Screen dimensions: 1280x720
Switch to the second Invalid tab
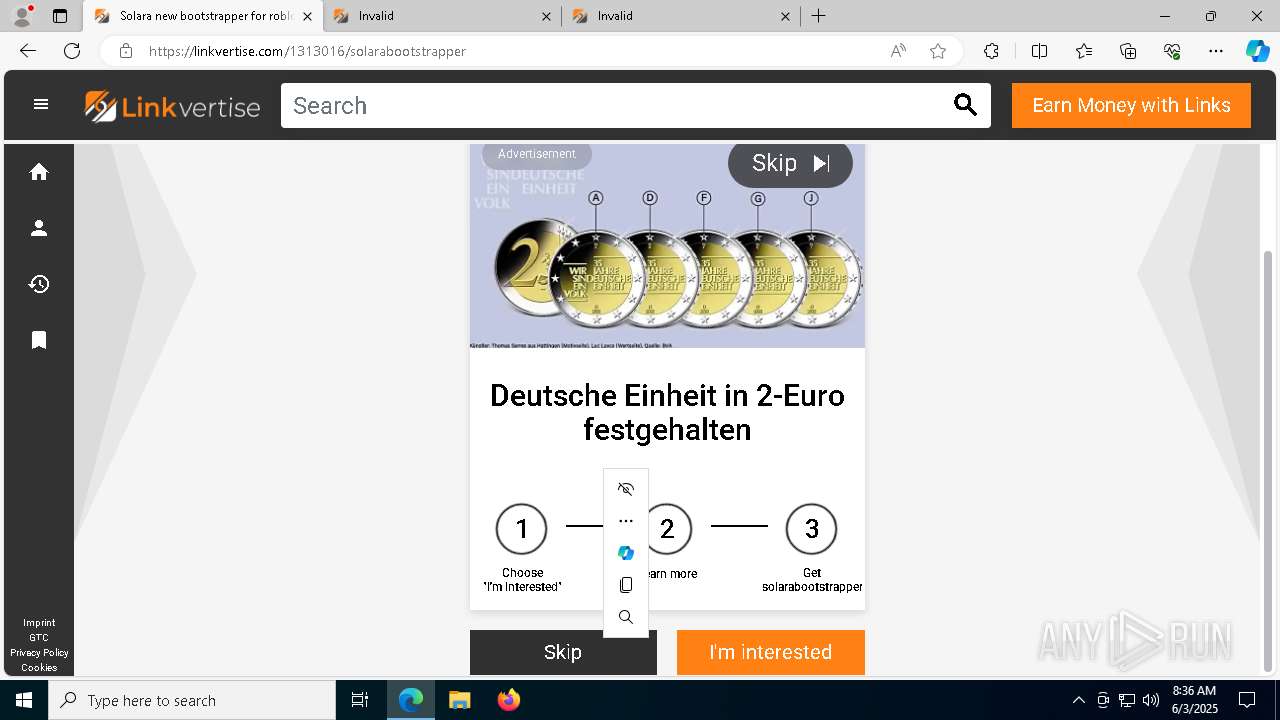[x=682, y=16]
